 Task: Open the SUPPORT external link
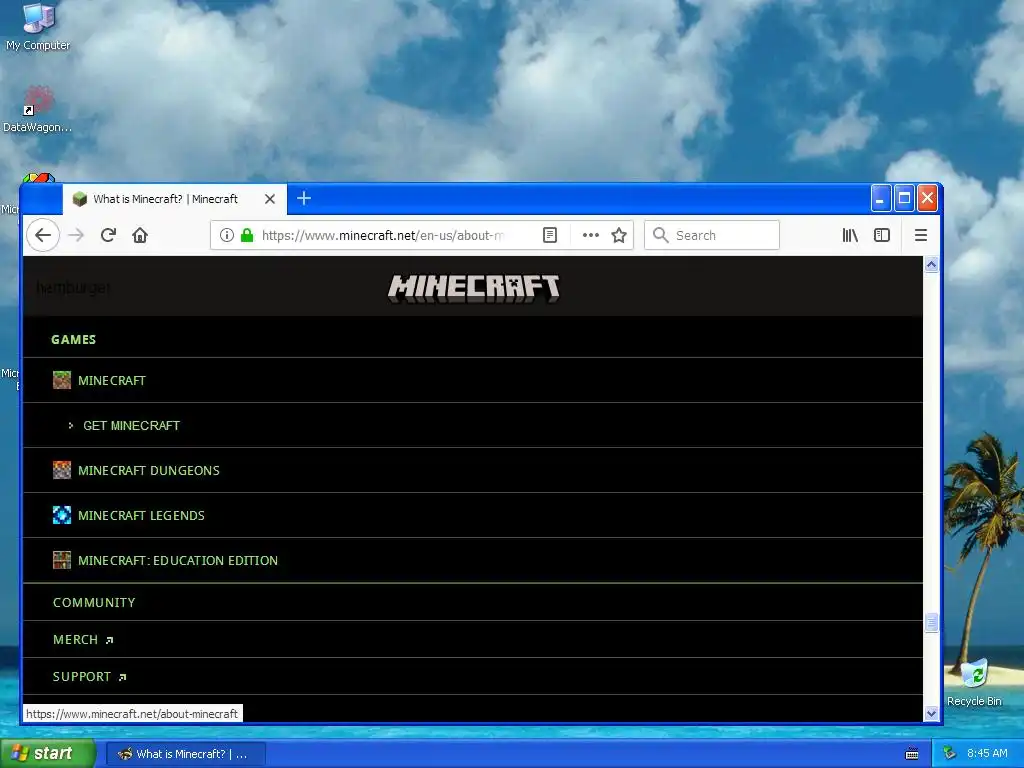tap(89, 677)
